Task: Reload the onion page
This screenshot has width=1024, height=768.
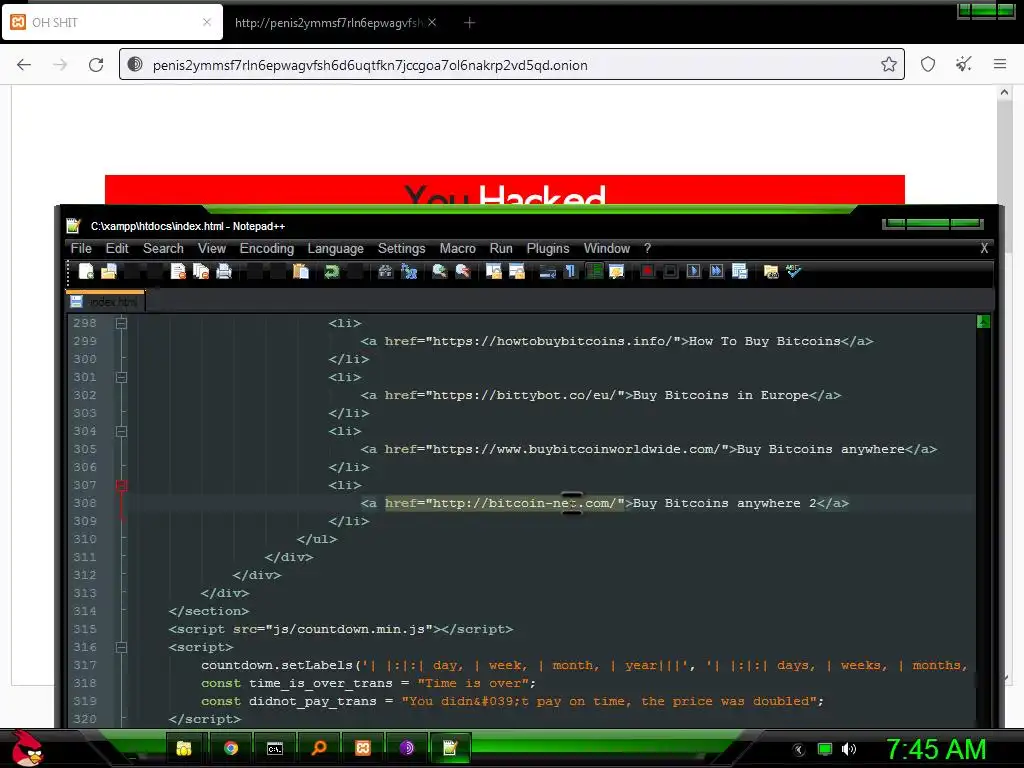Action: tap(96, 64)
